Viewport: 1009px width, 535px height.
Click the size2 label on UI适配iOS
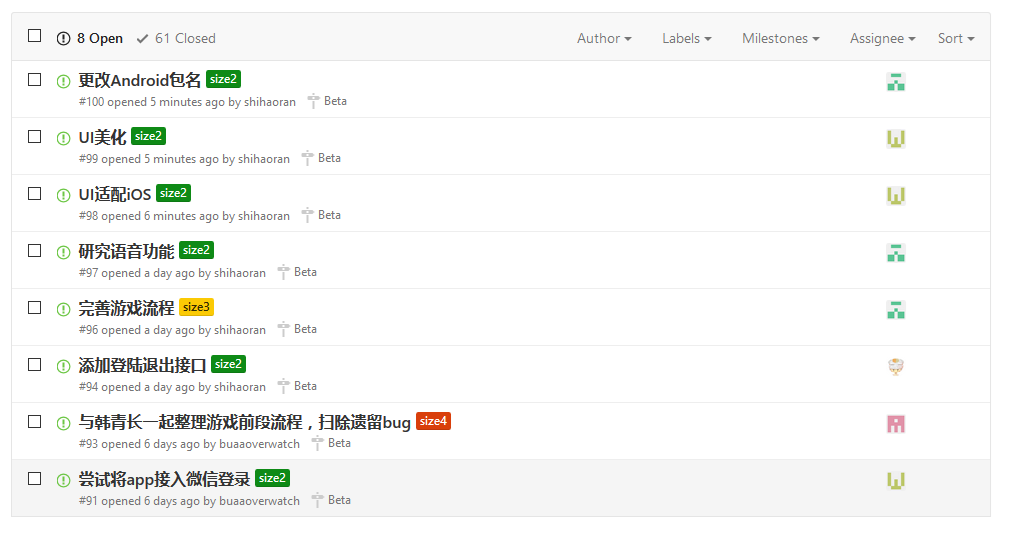tap(173, 193)
